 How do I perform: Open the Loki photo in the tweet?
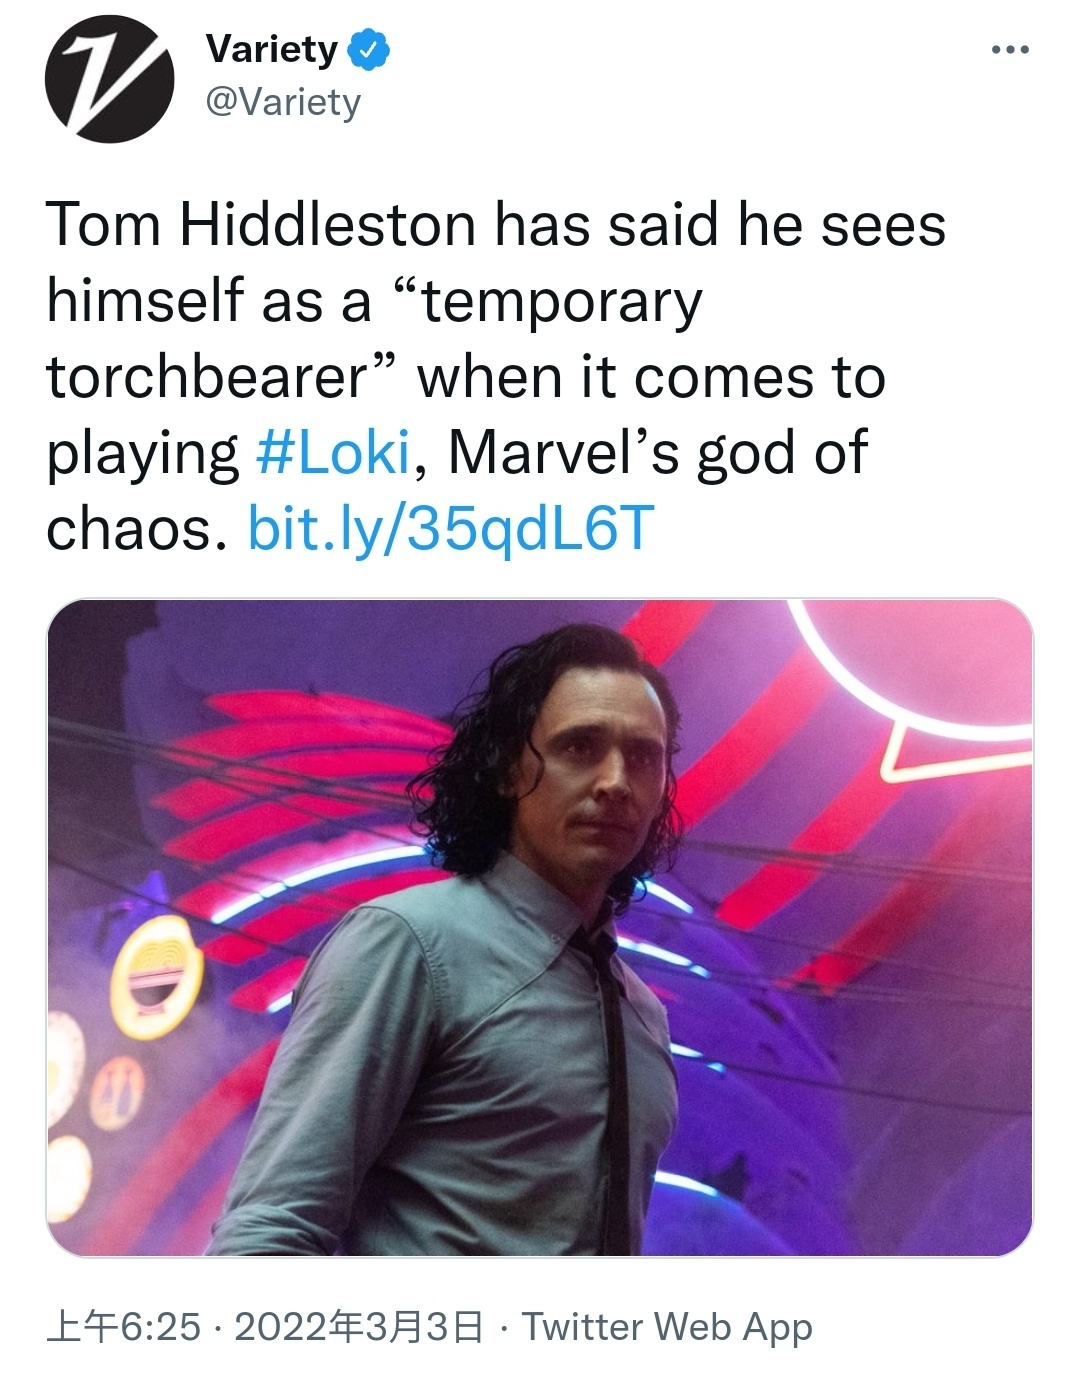pos(540,927)
